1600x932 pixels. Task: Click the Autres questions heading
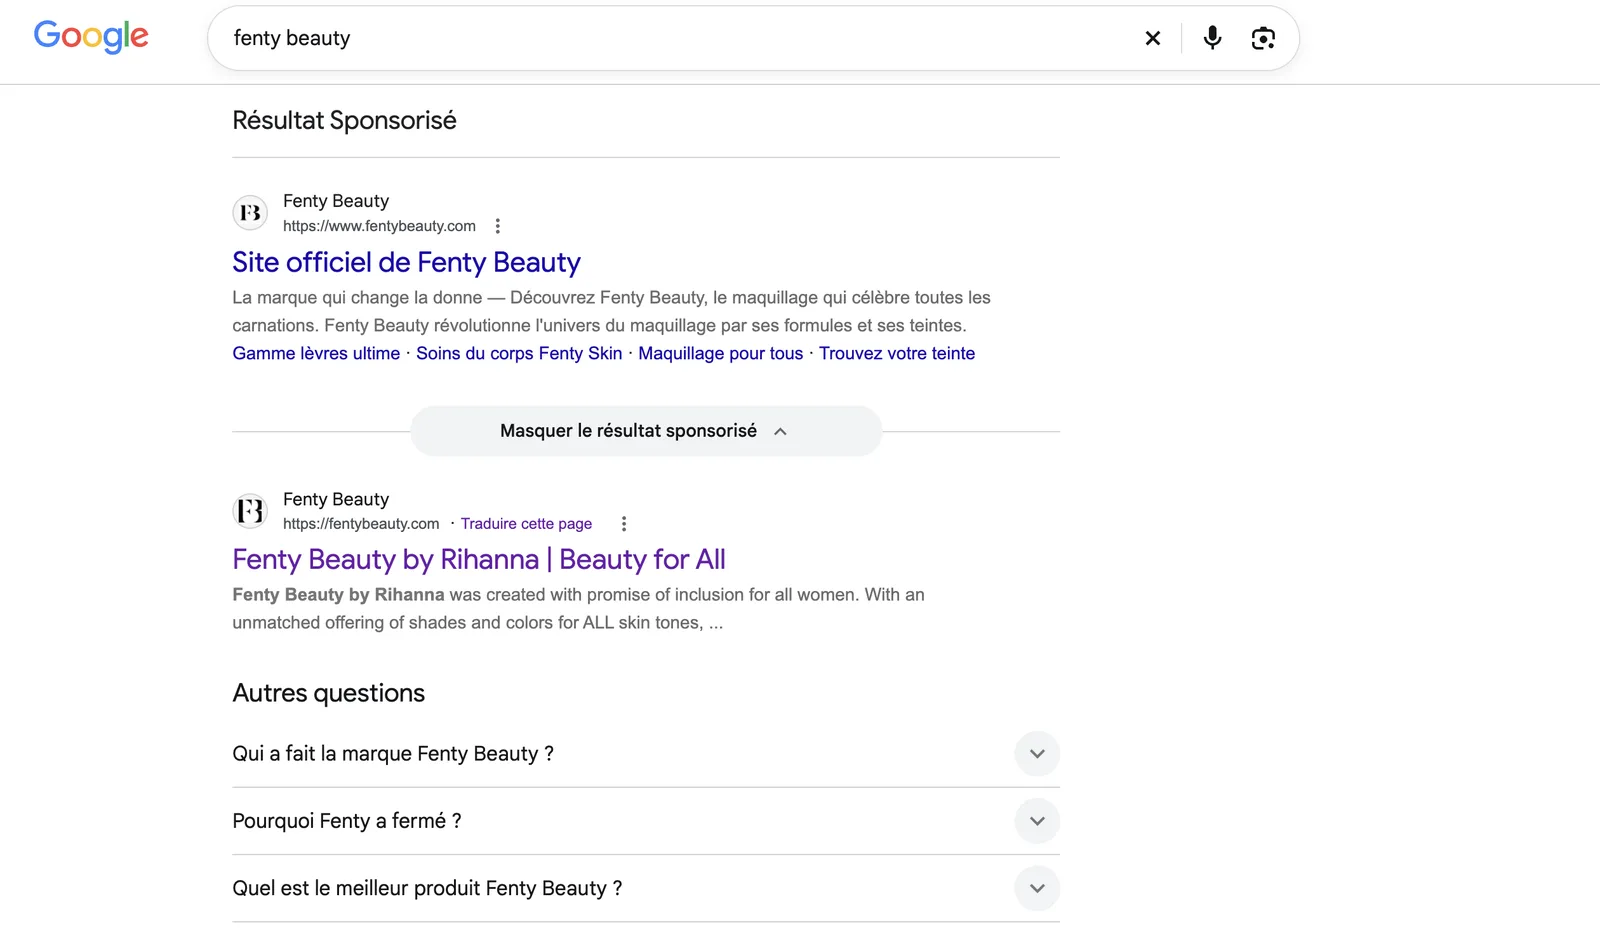tap(328, 693)
